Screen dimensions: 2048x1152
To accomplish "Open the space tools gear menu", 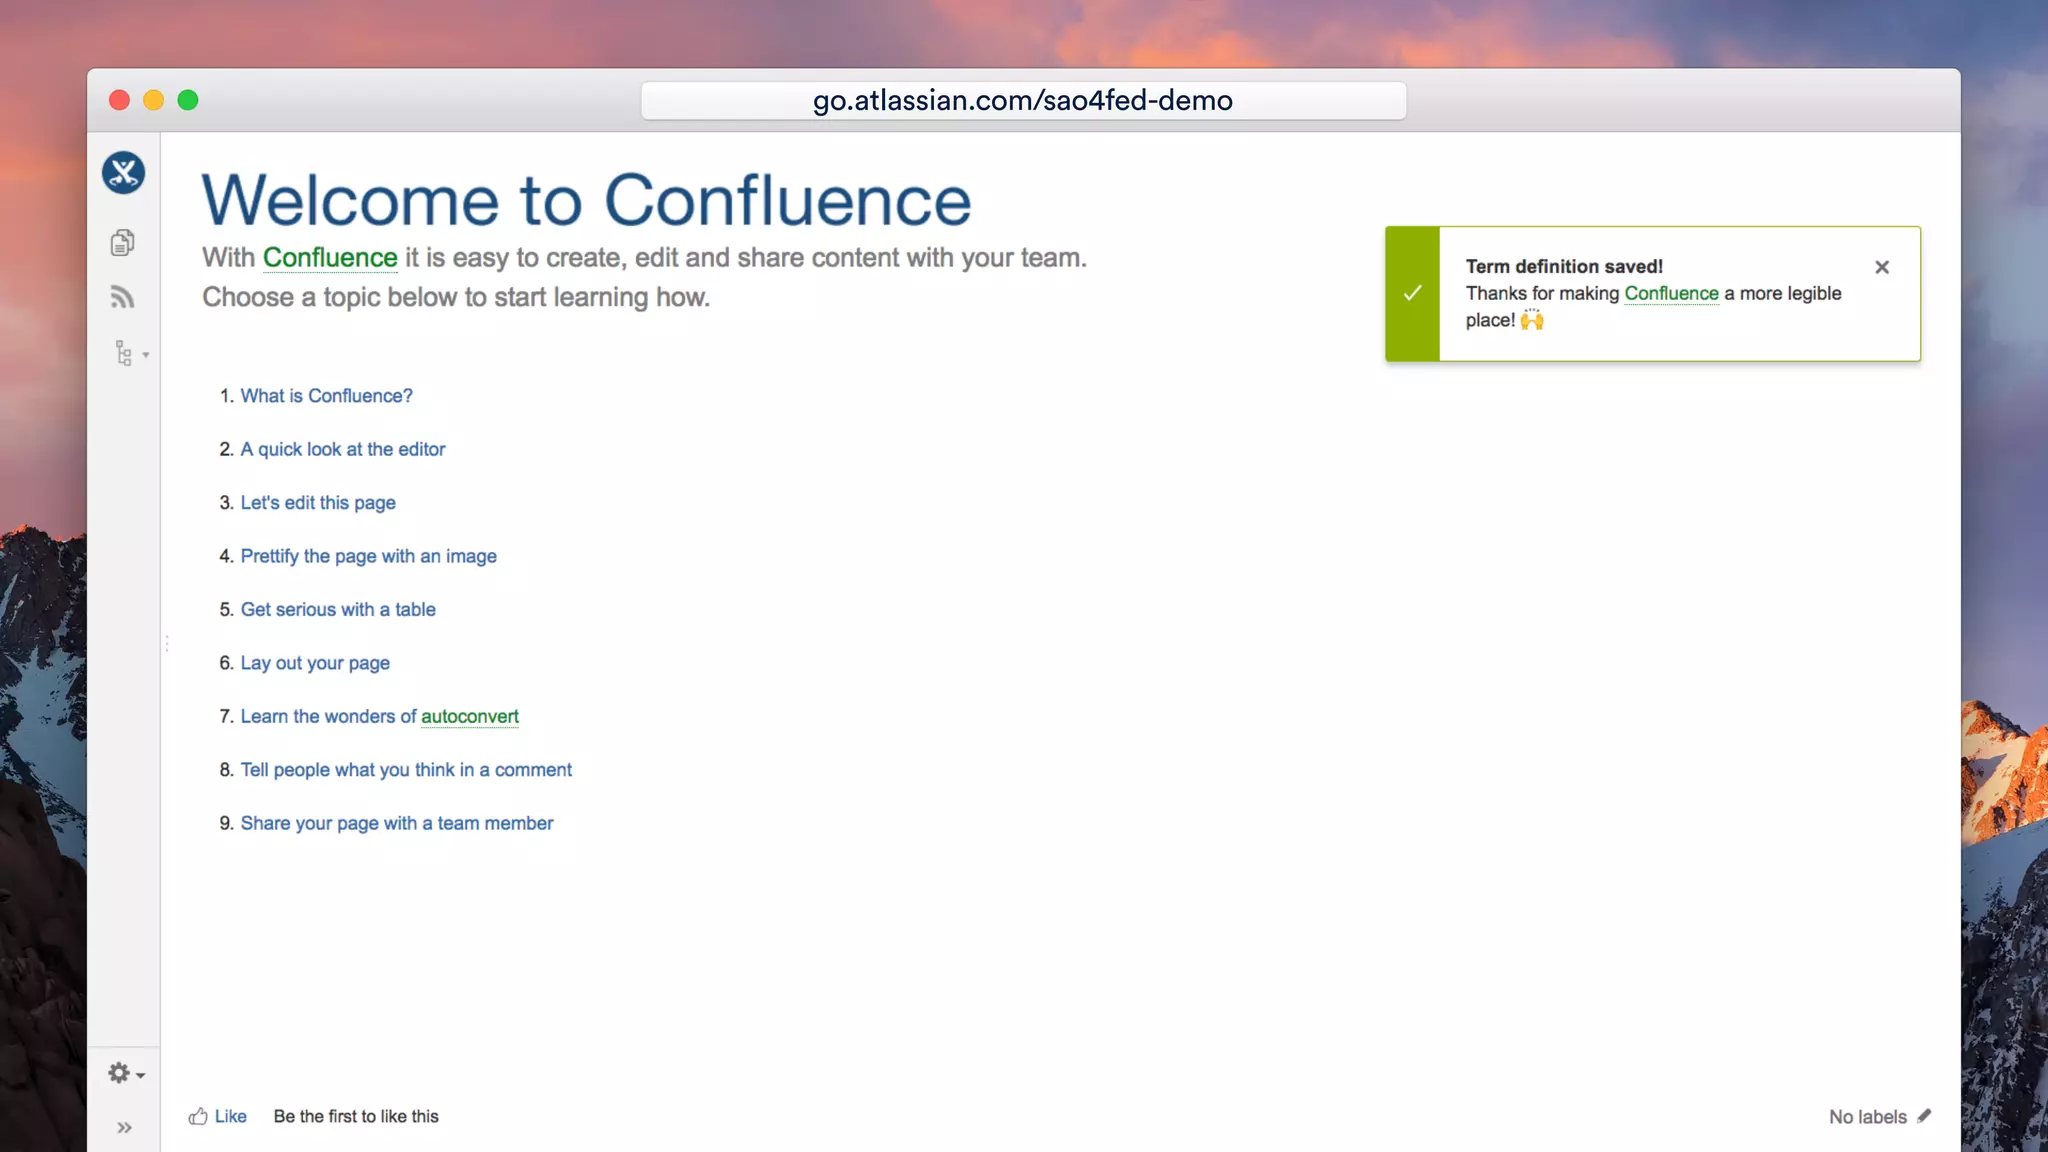I will coord(126,1074).
